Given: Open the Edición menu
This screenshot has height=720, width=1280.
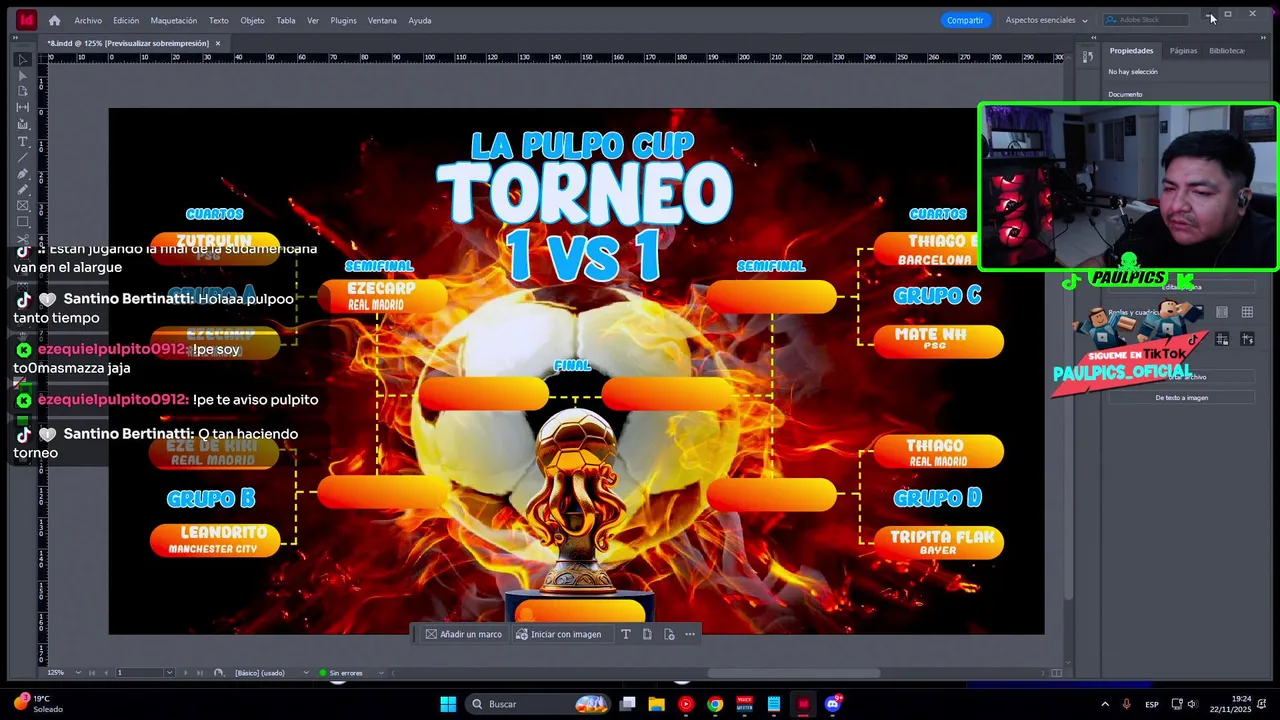Looking at the screenshot, I should [126, 20].
